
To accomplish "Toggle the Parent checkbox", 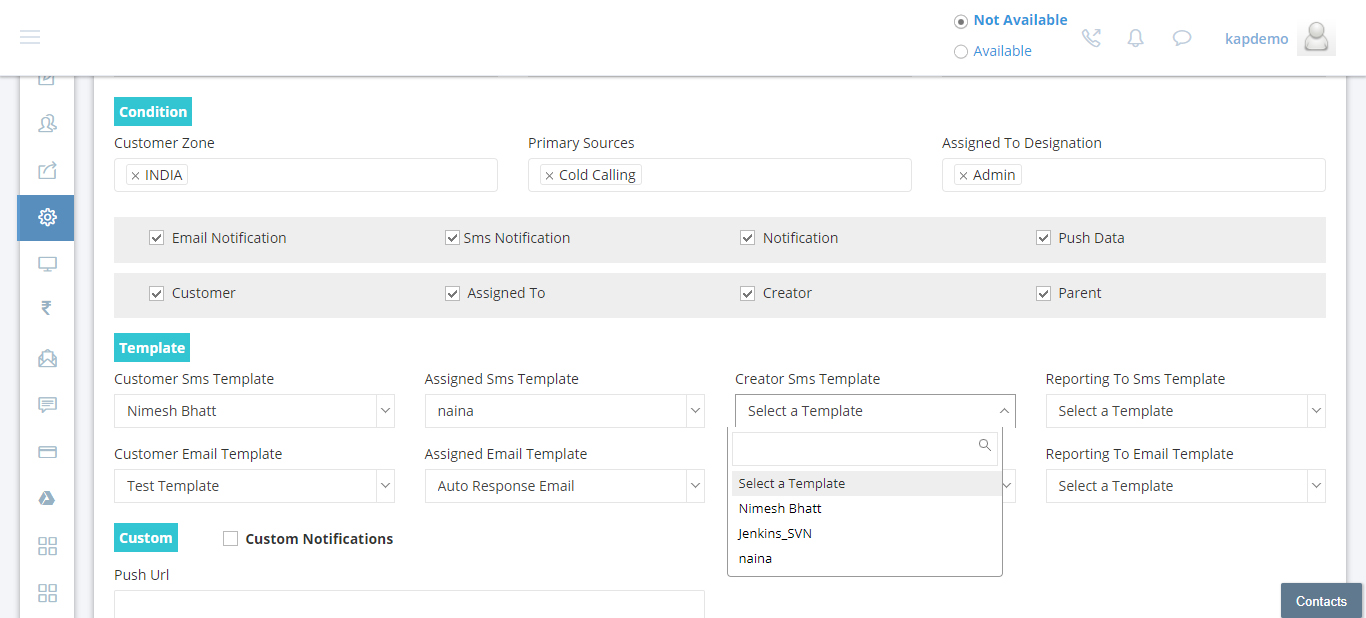I will (x=1043, y=293).
